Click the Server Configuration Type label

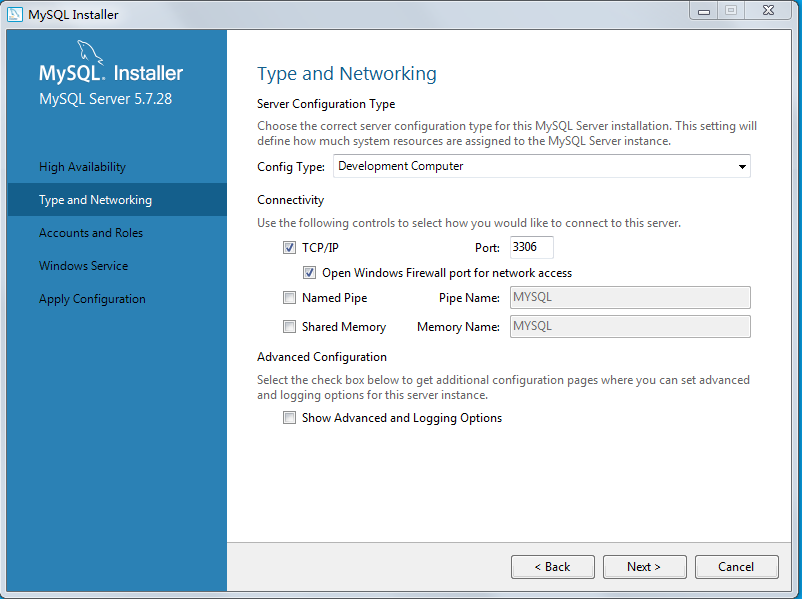[326, 104]
